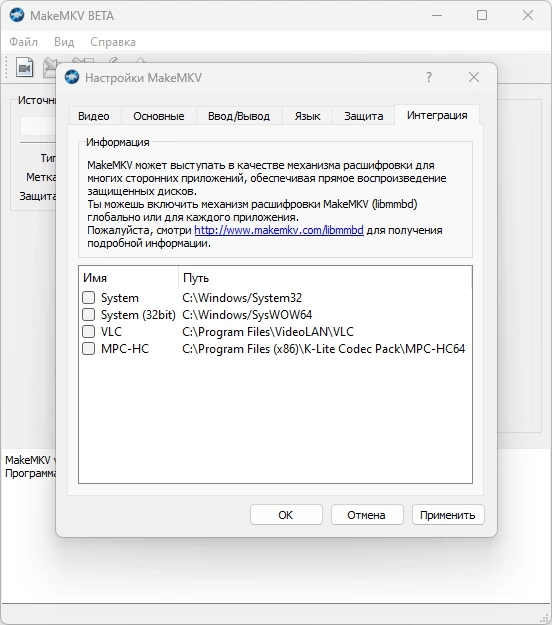Tick the VLC integration checkbox
The image size is (552, 625).
click(x=88, y=332)
